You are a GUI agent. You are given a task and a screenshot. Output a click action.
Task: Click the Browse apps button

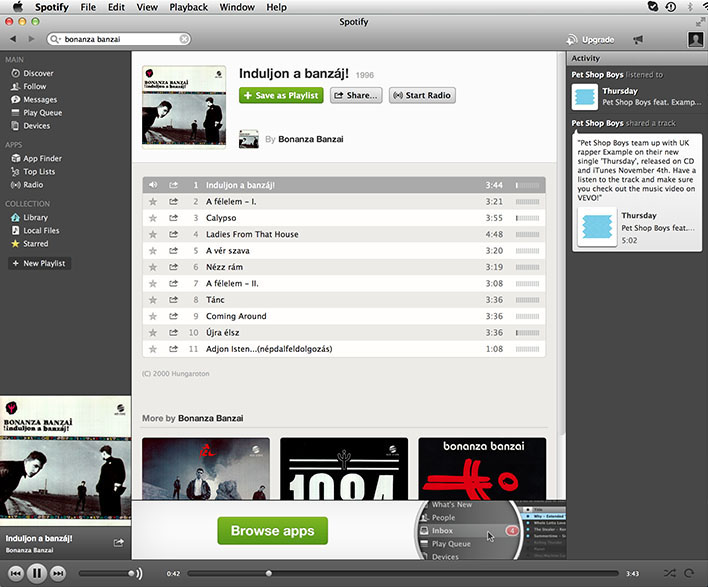click(272, 531)
